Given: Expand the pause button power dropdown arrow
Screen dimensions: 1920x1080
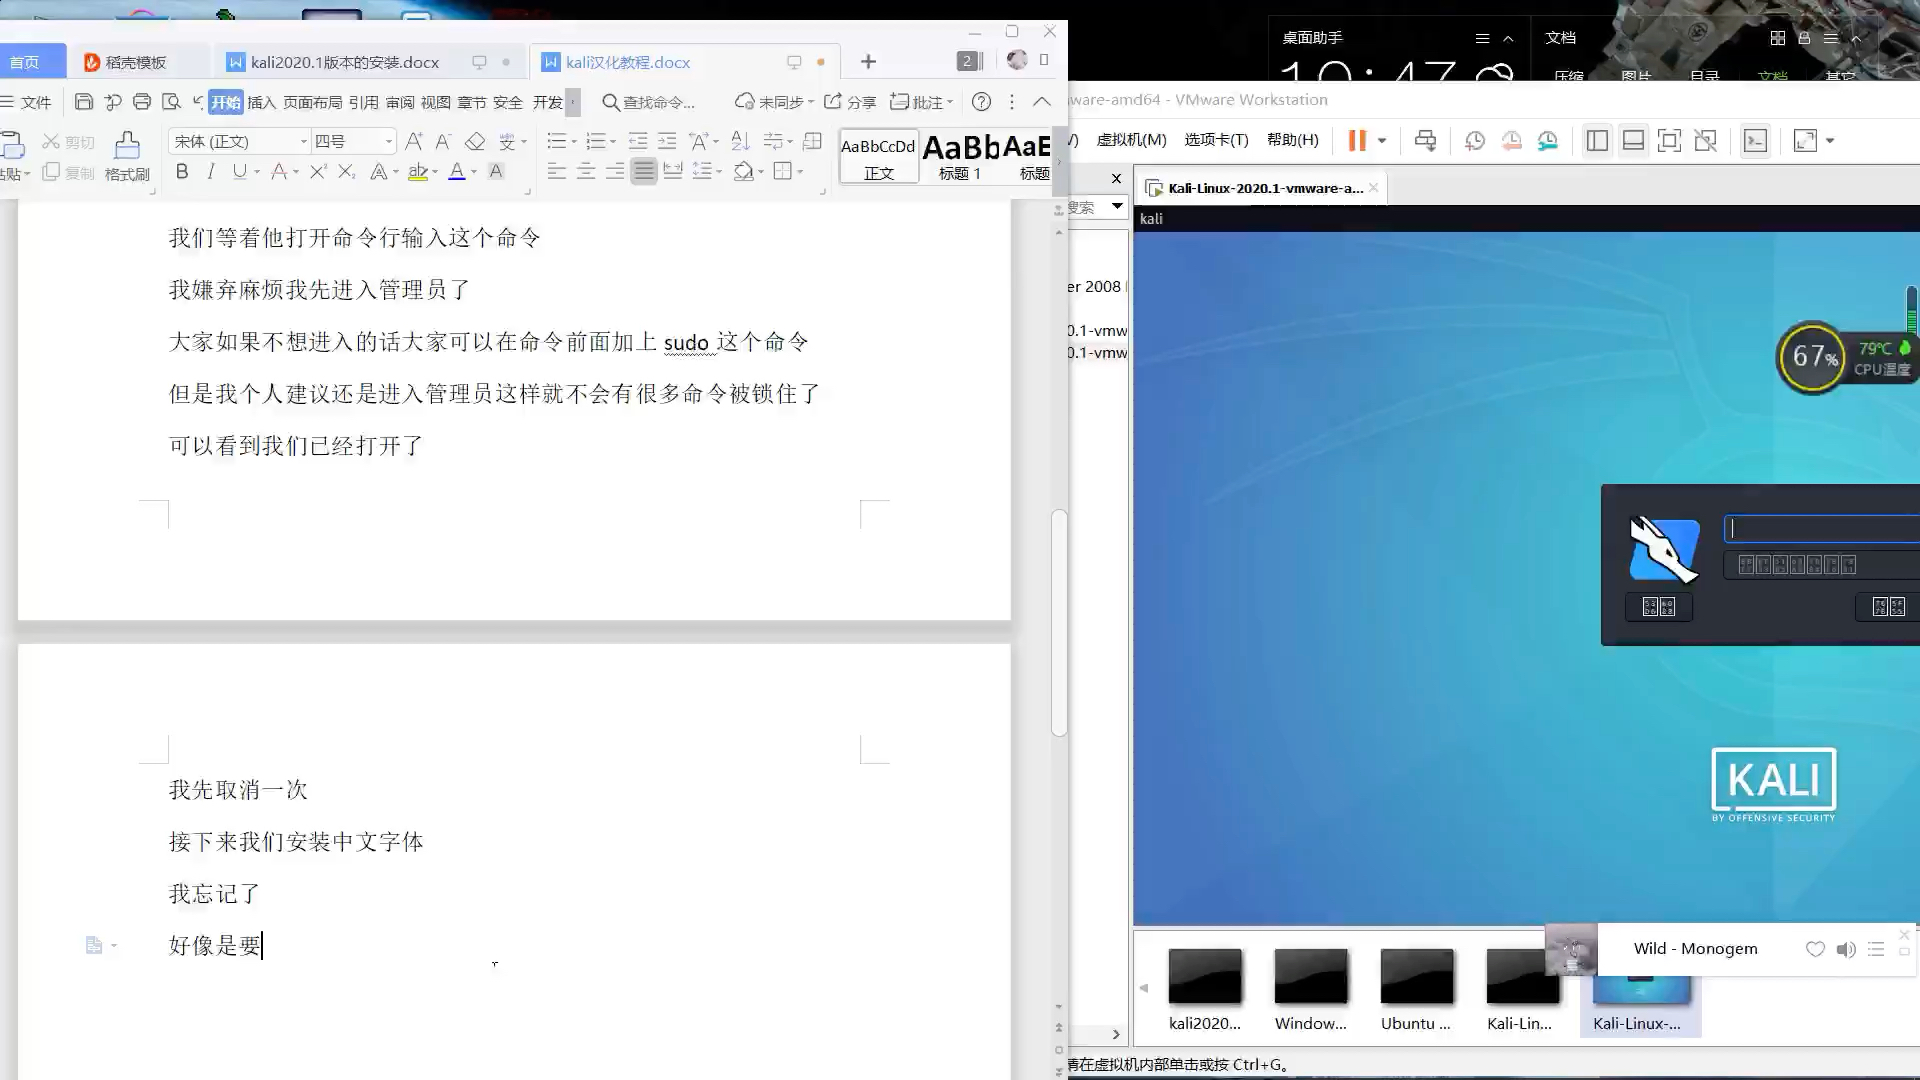Looking at the screenshot, I should 1382,141.
